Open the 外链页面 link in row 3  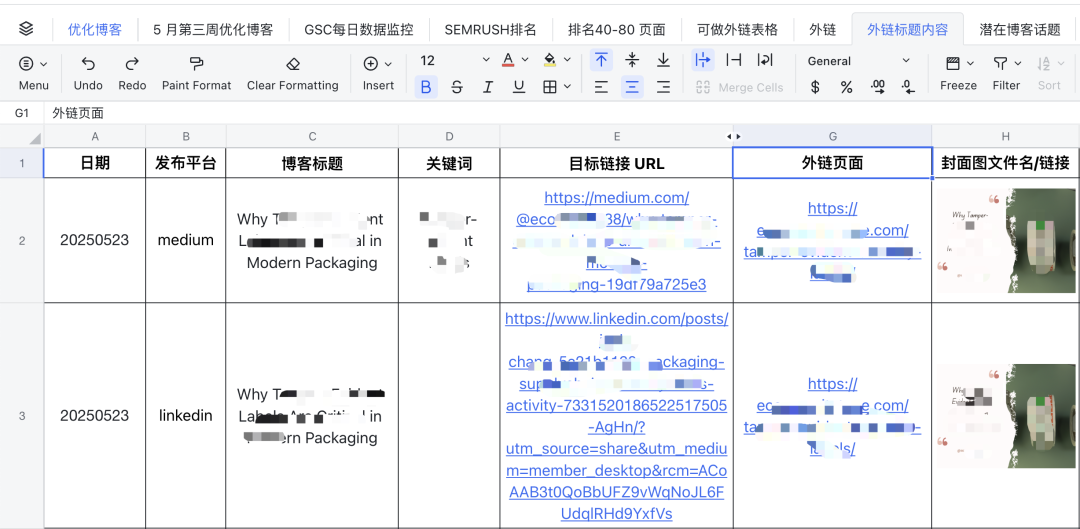tap(833, 416)
